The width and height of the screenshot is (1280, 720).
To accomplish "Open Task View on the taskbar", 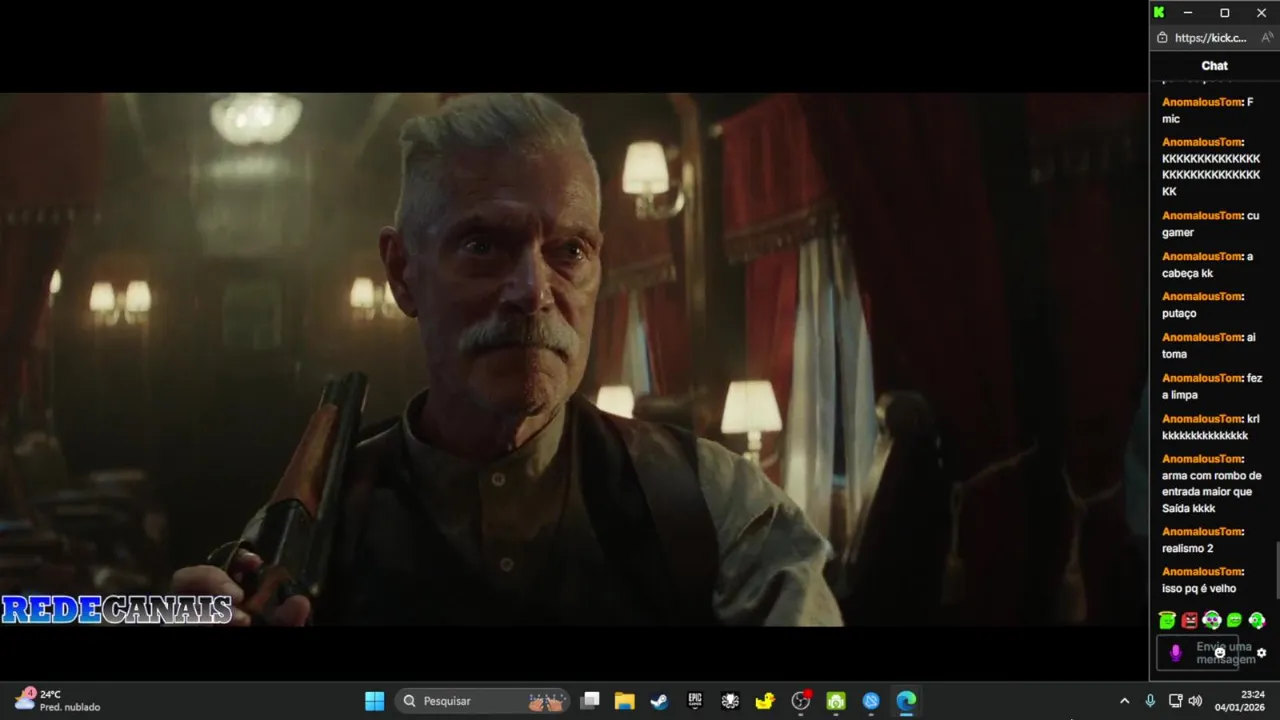I will [591, 701].
